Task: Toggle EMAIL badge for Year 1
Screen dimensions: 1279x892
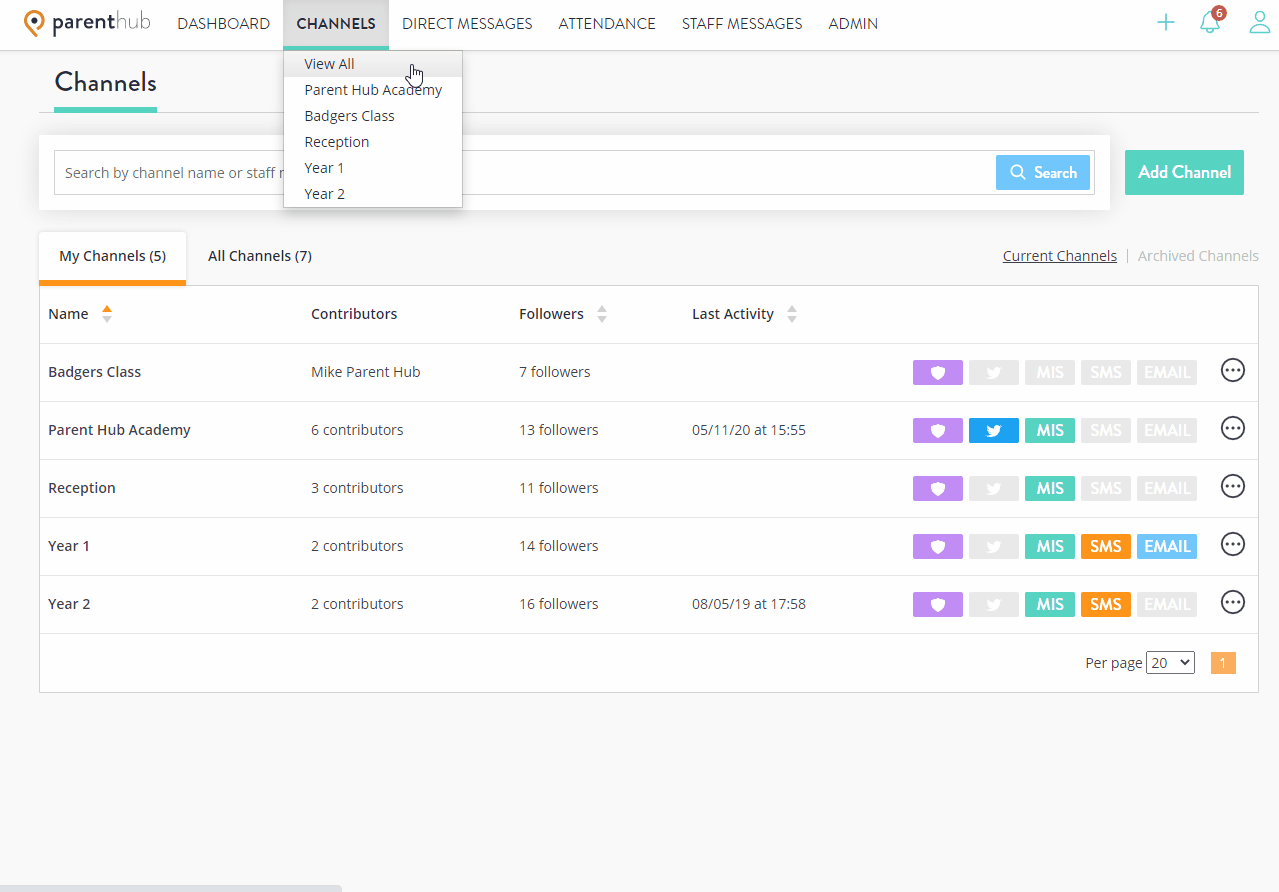Action: pos(1167,546)
